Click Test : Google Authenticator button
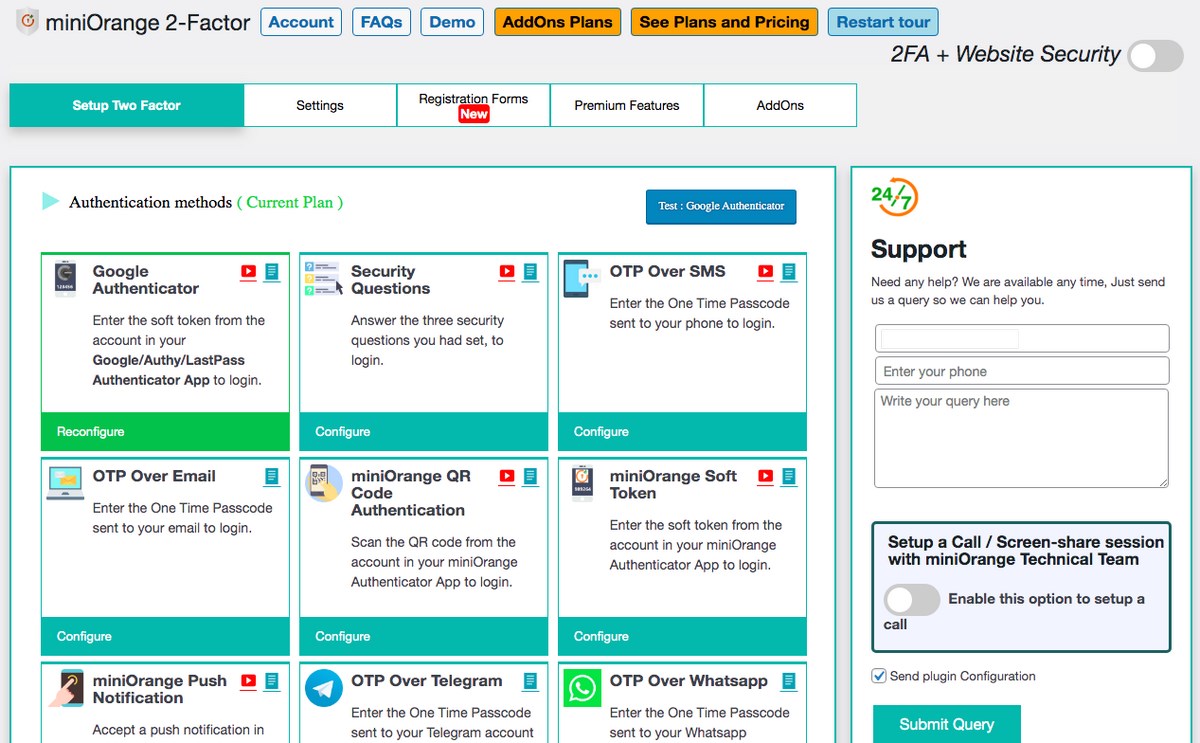1200x743 pixels. click(721, 206)
